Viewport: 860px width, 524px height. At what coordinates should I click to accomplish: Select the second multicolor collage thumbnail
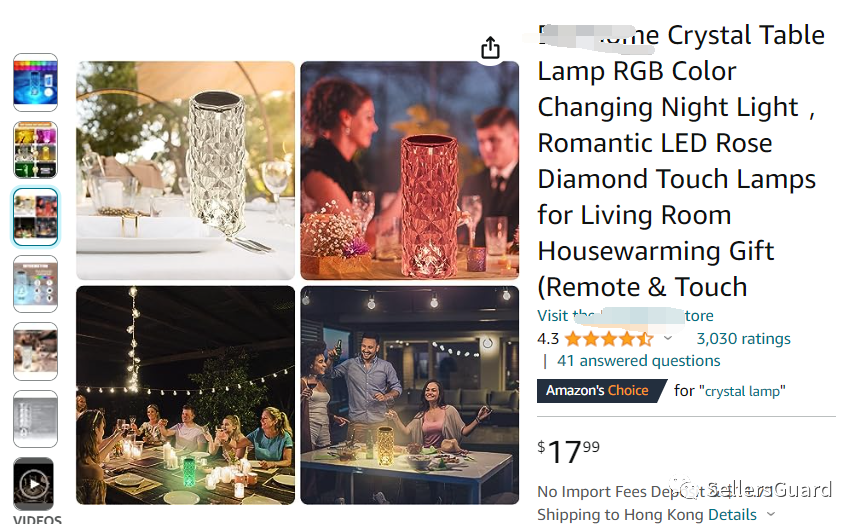point(36,150)
